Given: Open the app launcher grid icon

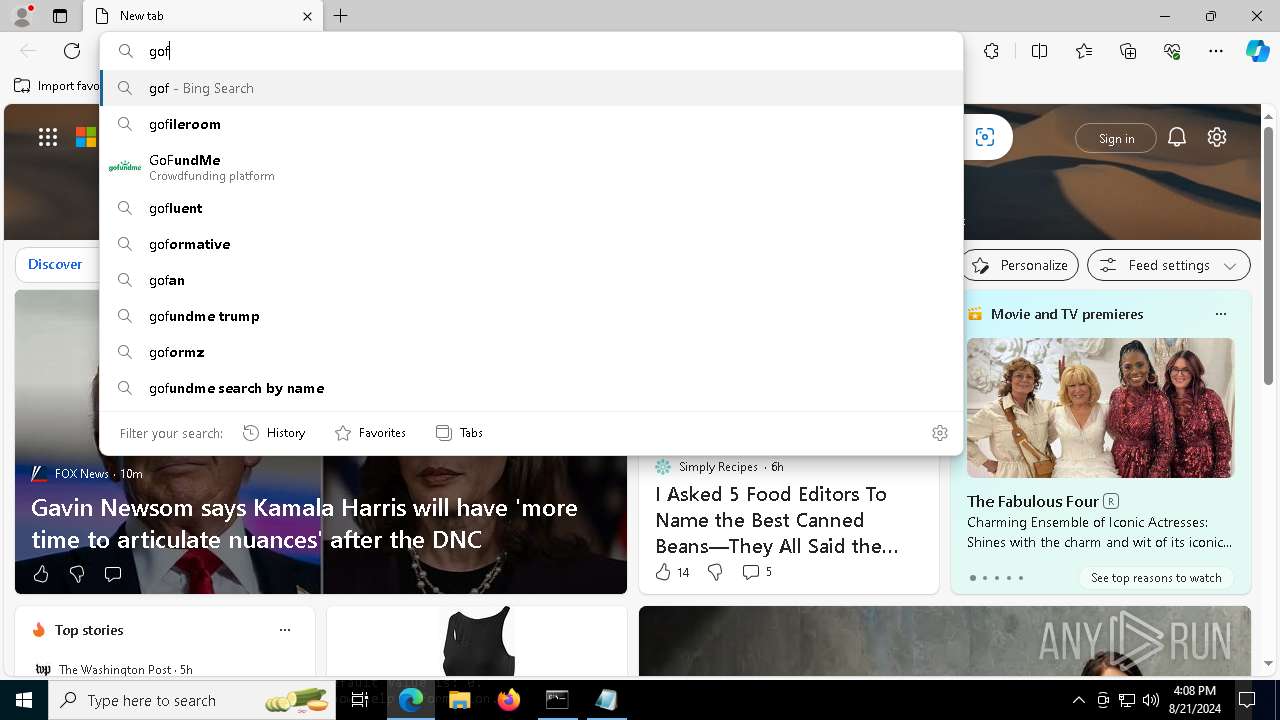Looking at the screenshot, I should [48, 137].
